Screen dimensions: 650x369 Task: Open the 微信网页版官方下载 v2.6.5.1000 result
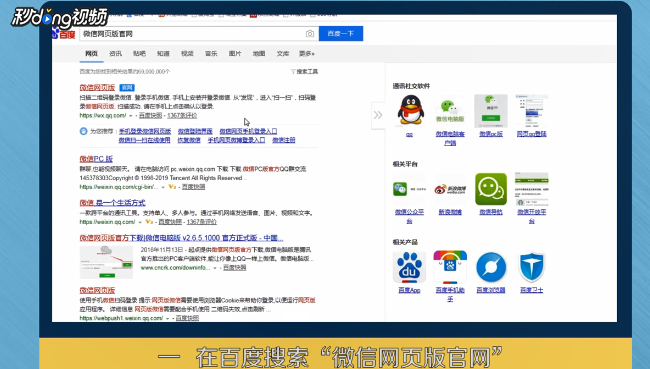tap(182, 238)
